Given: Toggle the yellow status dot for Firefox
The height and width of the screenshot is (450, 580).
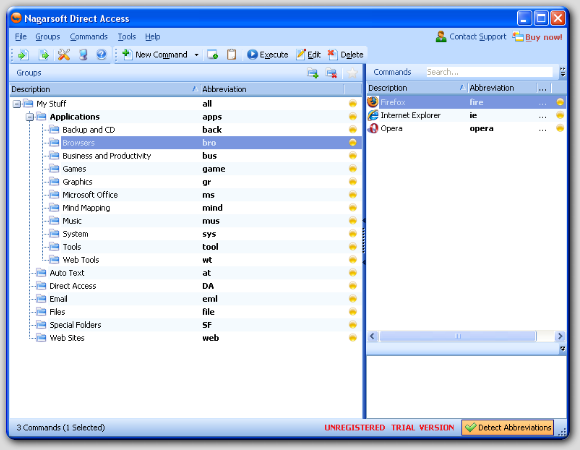Looking at the screenshot, I should (560, 102).
